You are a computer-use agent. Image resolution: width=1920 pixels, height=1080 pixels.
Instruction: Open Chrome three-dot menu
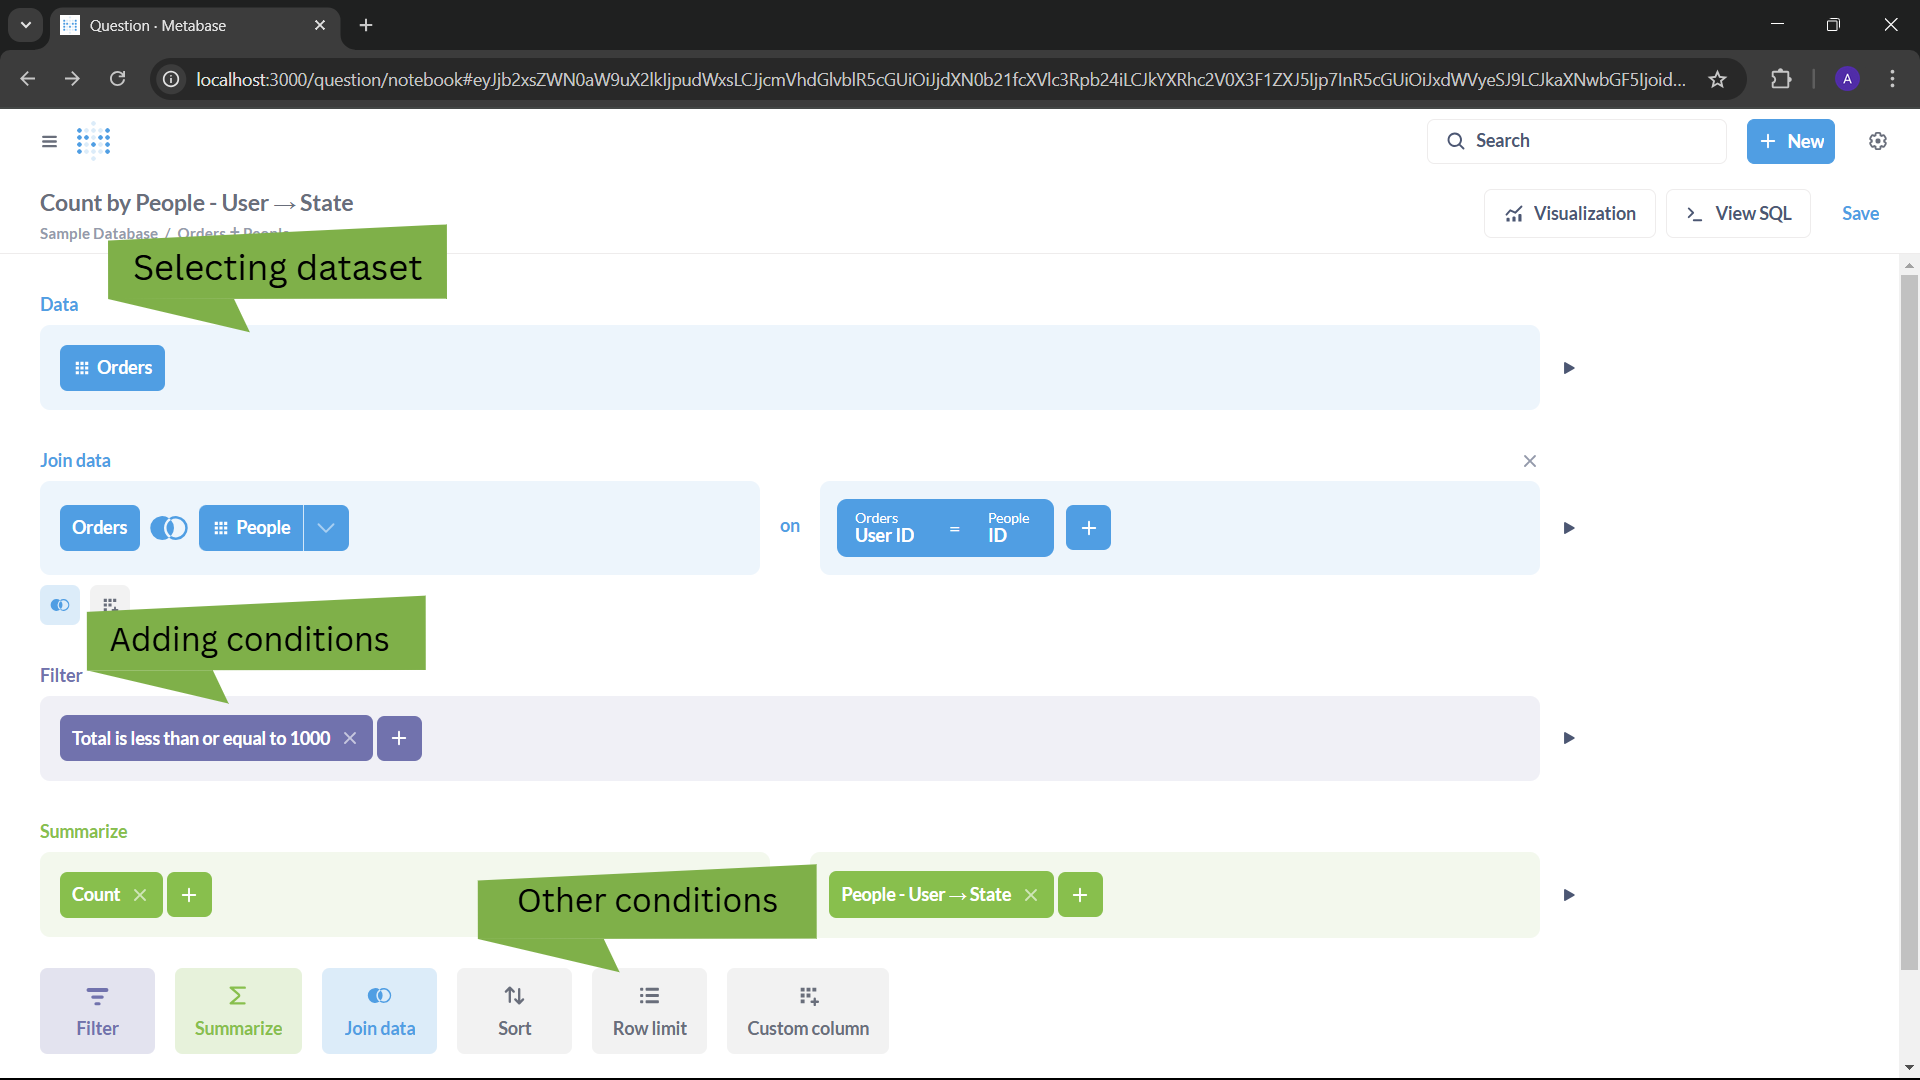click(1892, 79)
